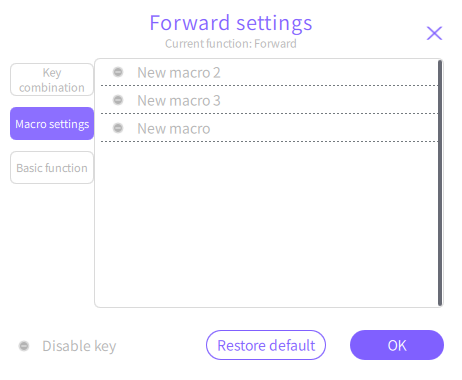The width and height of the screenshot is (462, 380).
Task: Pick the last New macro entry text
Action: 174,129
